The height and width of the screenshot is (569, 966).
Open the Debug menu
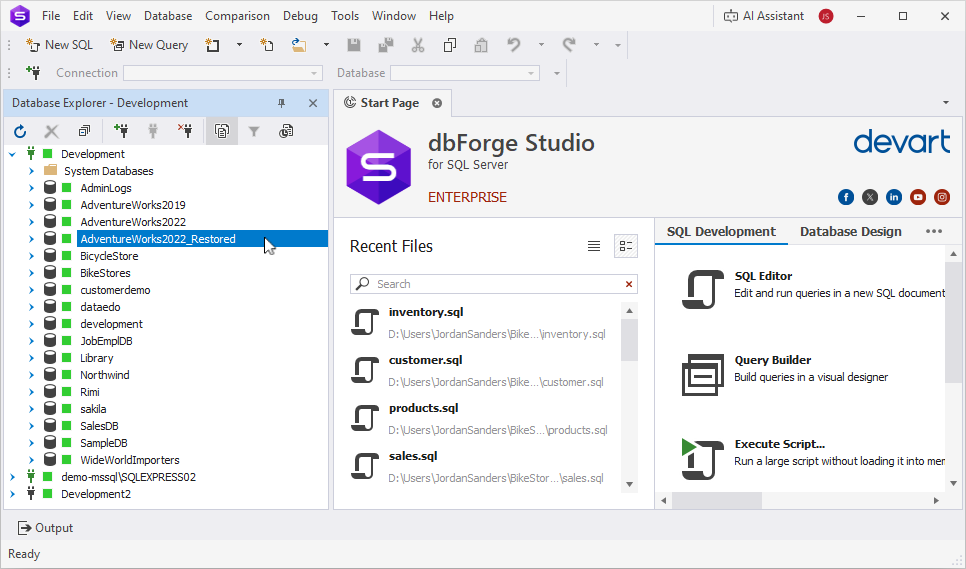[x=300, y=16]
